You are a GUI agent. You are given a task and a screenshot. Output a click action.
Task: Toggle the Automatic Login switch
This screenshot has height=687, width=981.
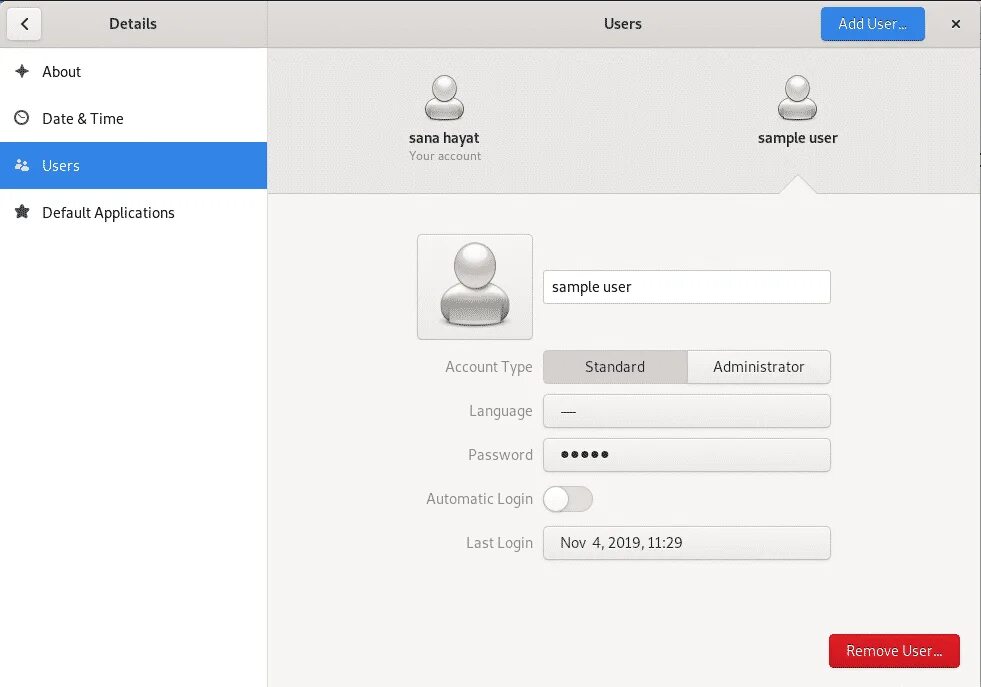[x=567, y=499]
